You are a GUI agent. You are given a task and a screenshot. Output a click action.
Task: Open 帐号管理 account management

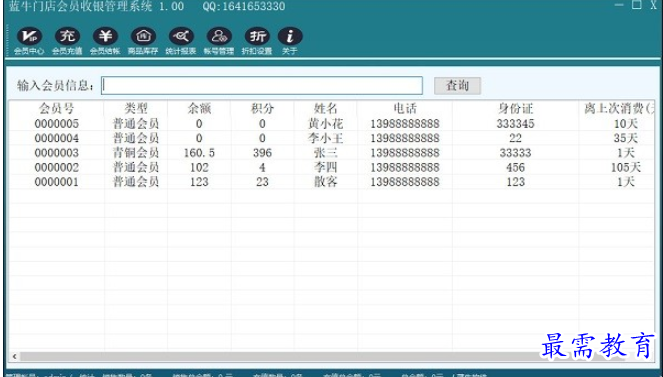[219, 41]
